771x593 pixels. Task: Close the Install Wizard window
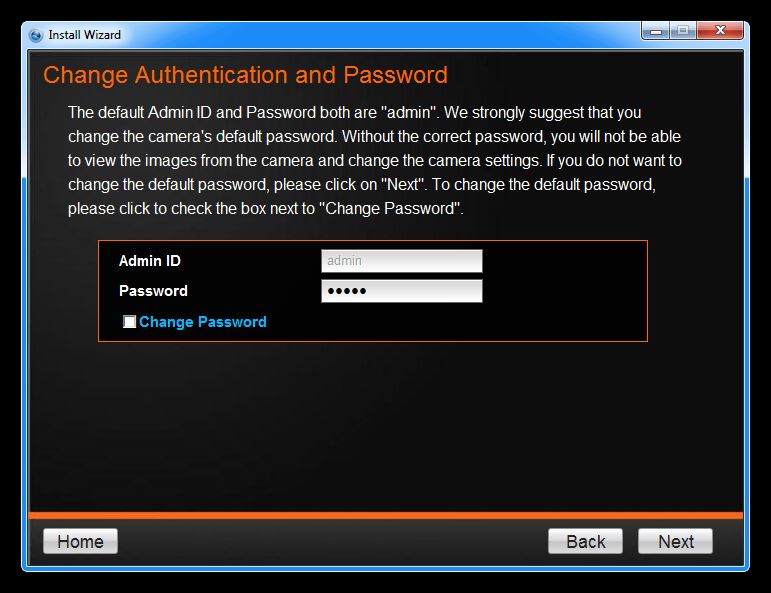720,30
